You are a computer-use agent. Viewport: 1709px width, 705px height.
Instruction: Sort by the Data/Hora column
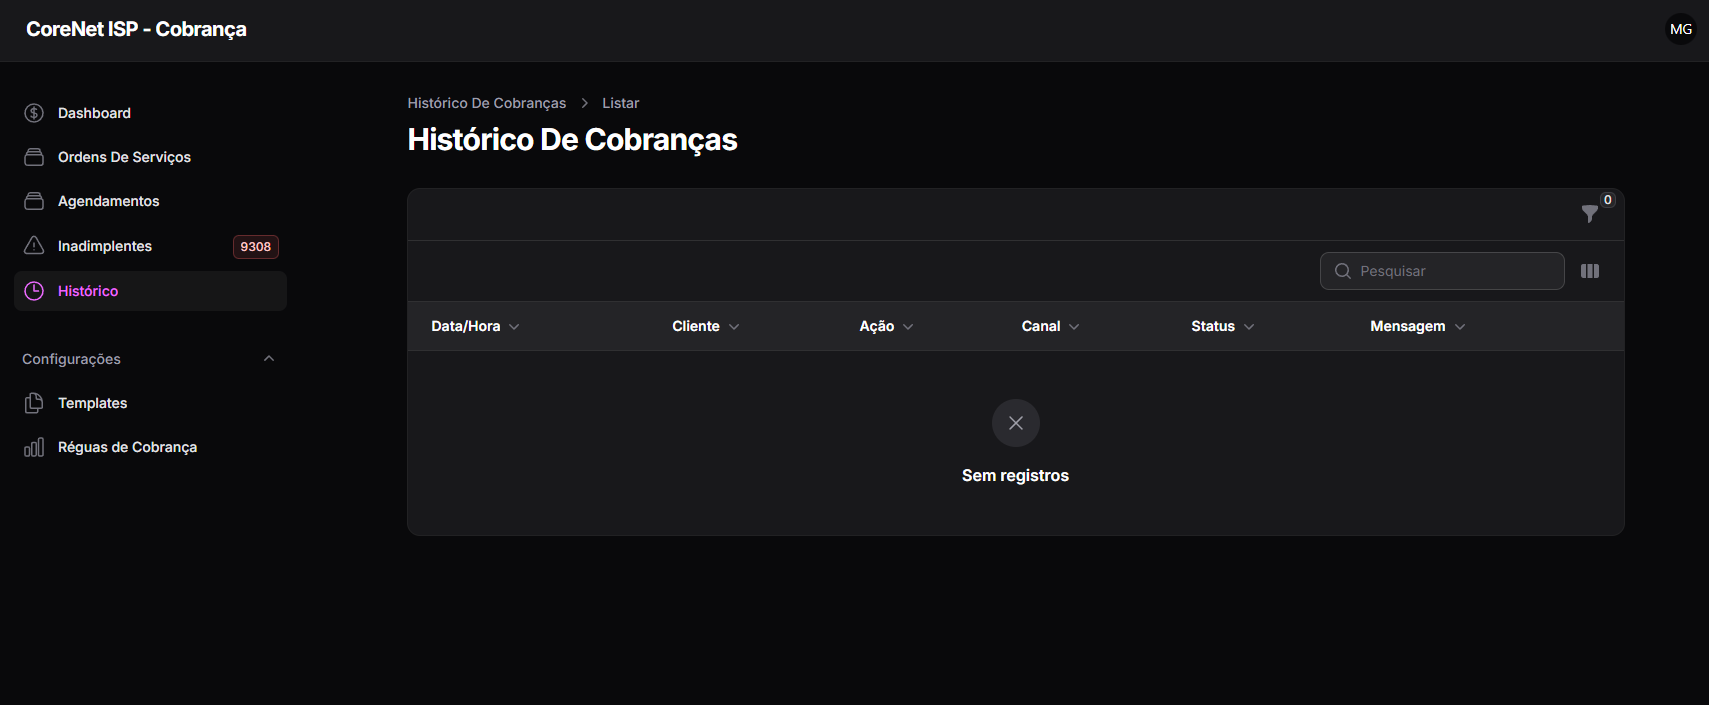click(475, 326)
